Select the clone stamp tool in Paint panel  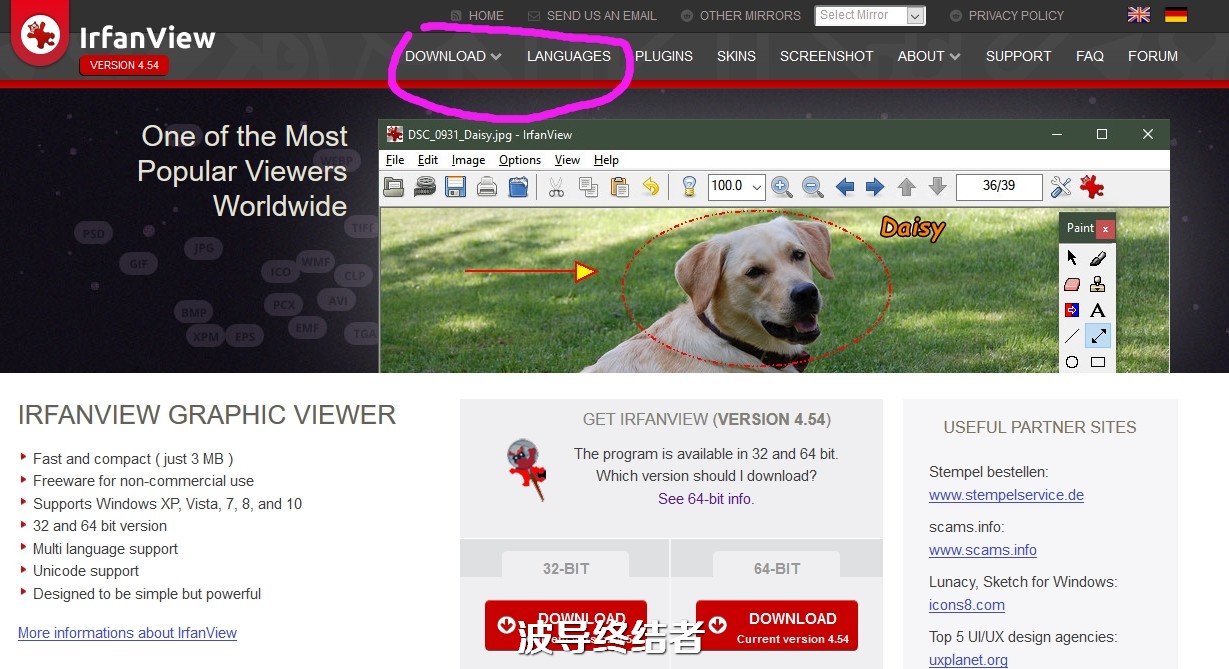[1098, 284]
